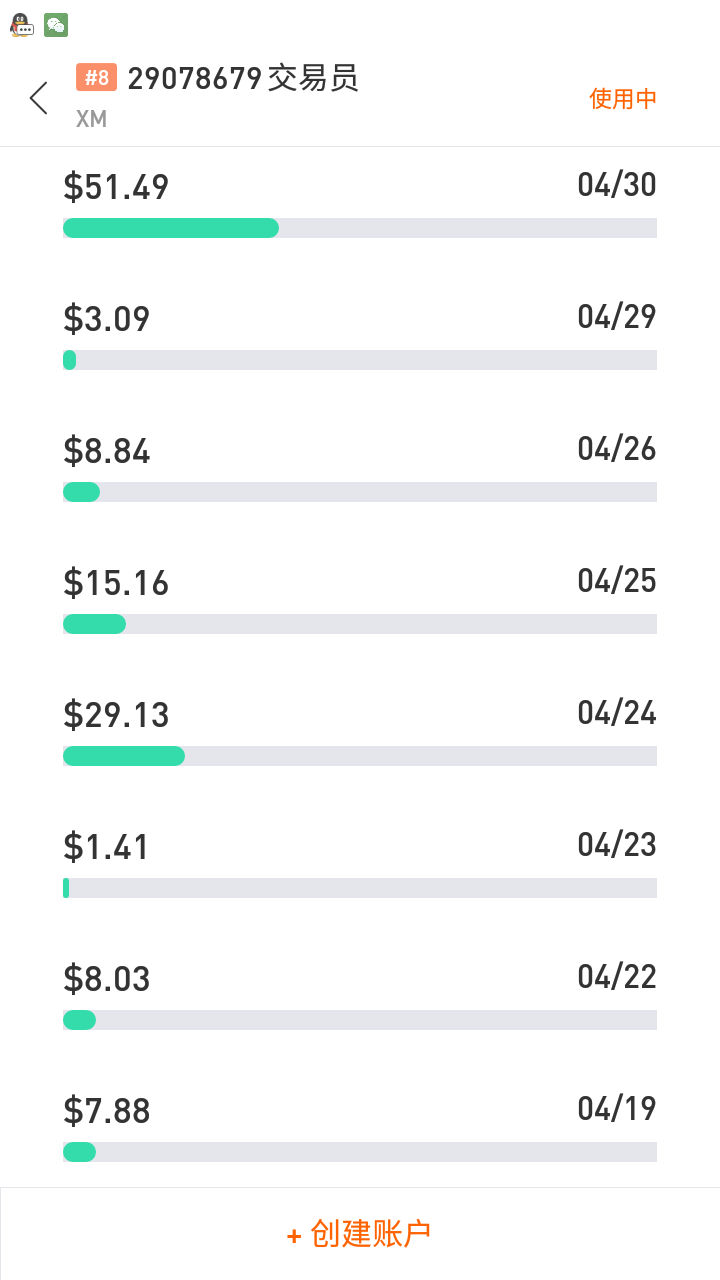Tap the 04/23 date label
The image size is (720, 1280).
click(616, 845)
